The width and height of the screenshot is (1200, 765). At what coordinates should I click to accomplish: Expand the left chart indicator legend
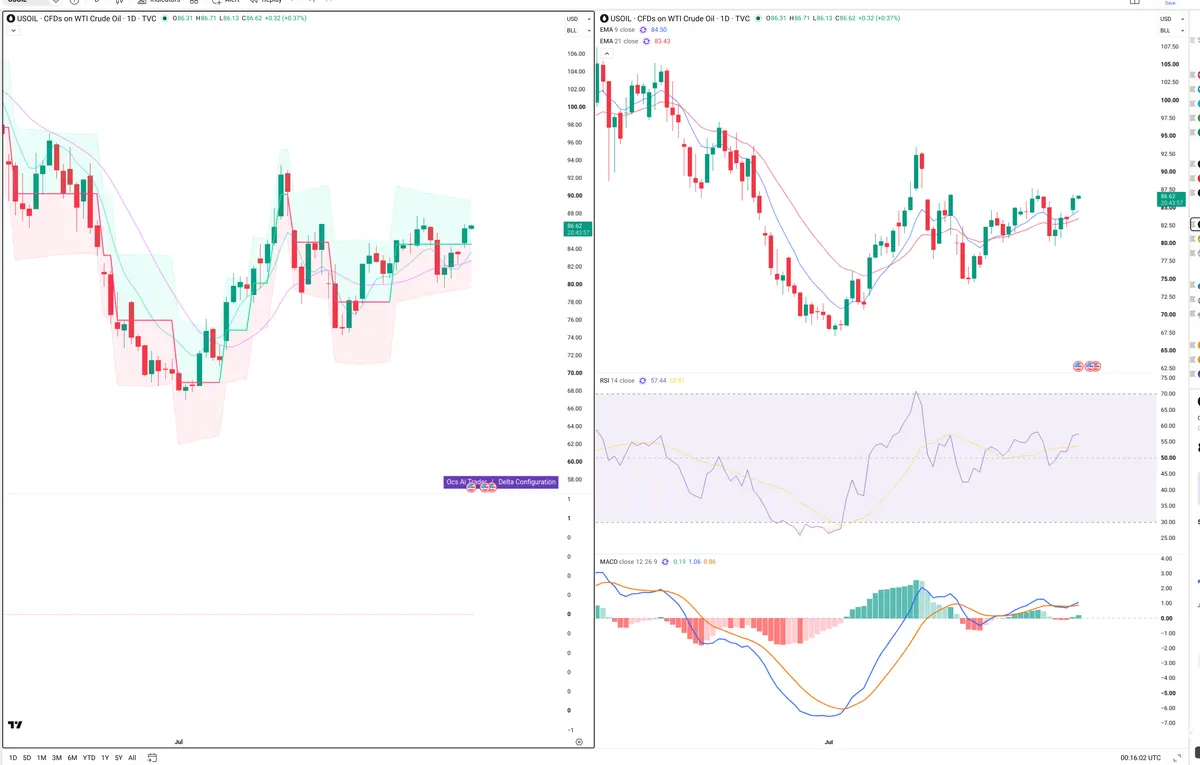[x=13, y=31]
